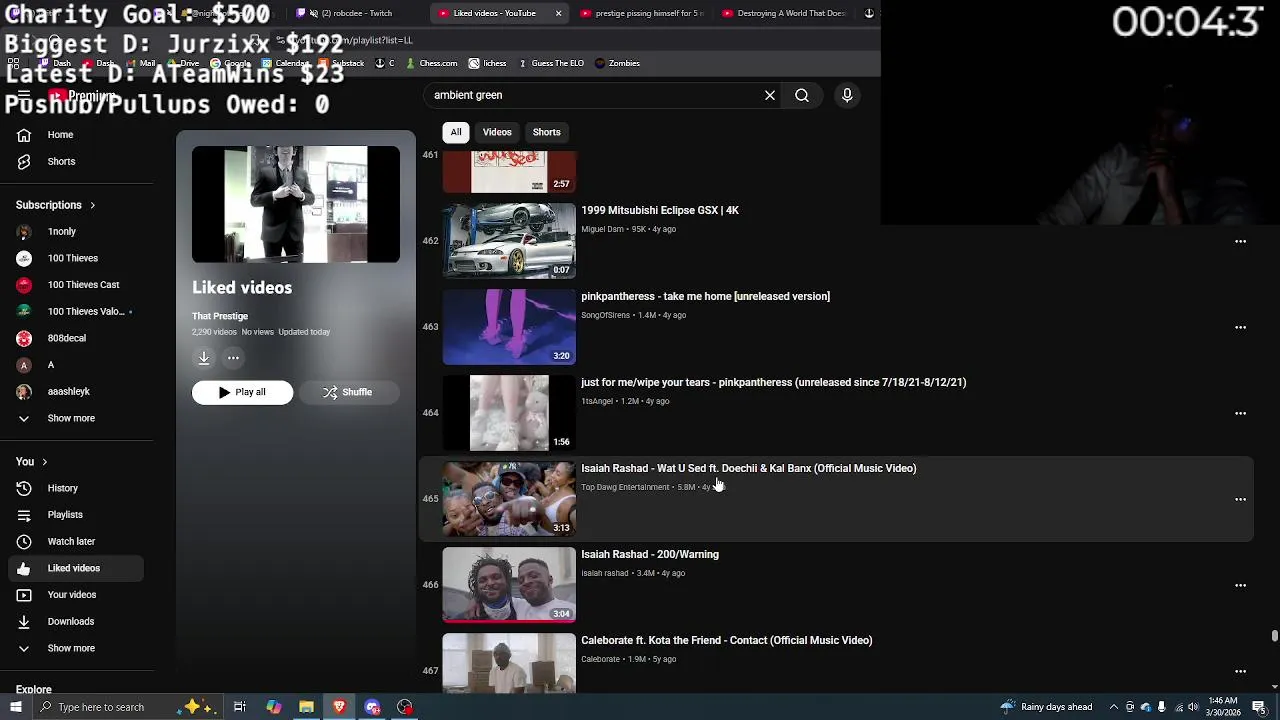
Task: Open the Liked videos playlist cover thumbnail
Action: 296,205
